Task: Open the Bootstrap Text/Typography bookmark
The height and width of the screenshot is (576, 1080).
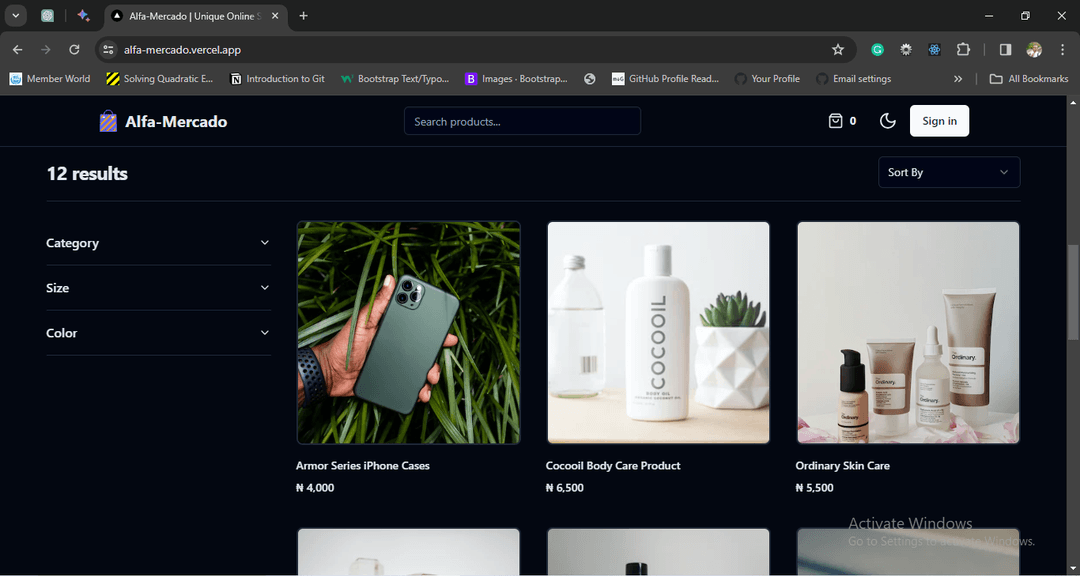Action: pos(395,79)
